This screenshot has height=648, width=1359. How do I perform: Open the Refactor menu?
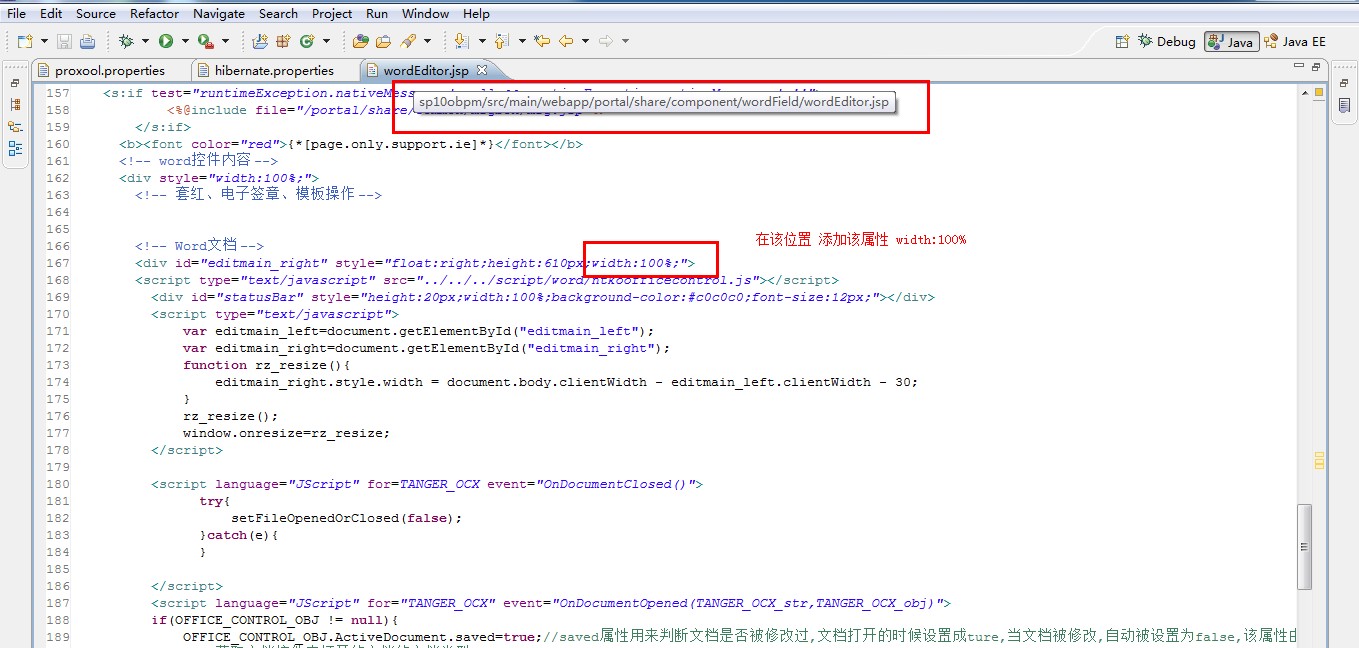(x=154, y=13)
